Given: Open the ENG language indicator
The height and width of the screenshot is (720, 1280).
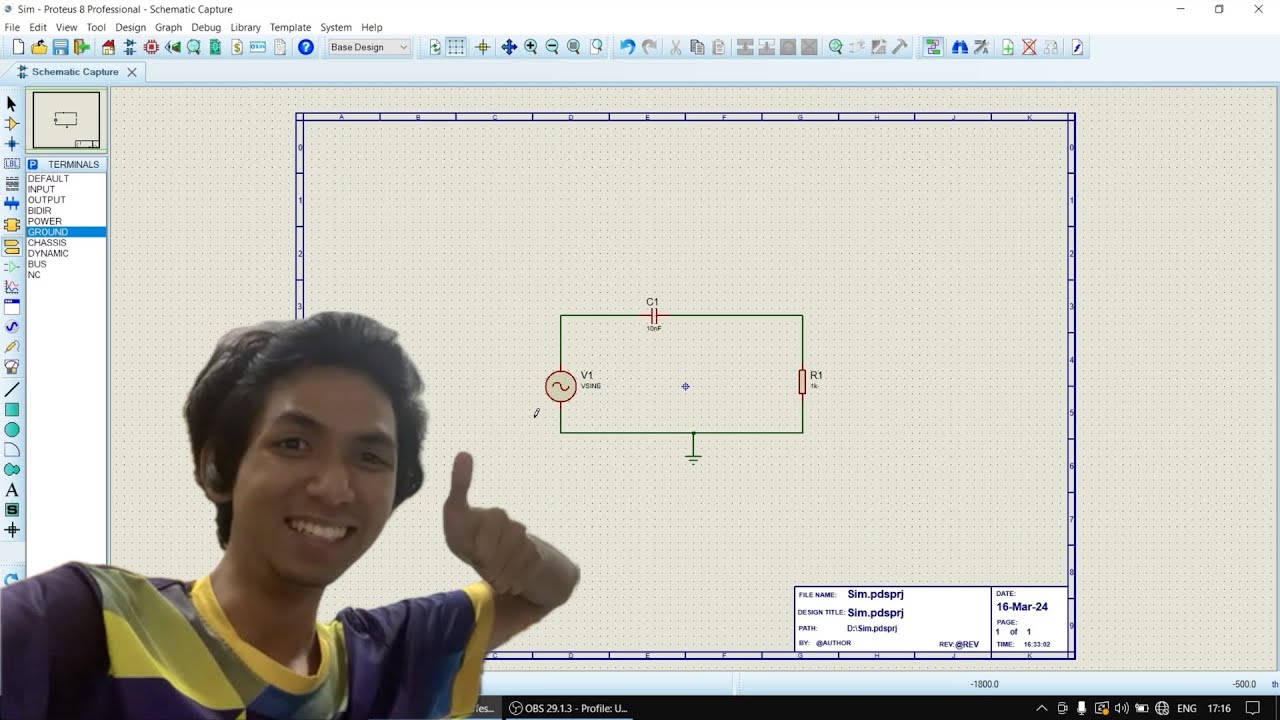Looking at the screenshot, I should coord(1186,708).
